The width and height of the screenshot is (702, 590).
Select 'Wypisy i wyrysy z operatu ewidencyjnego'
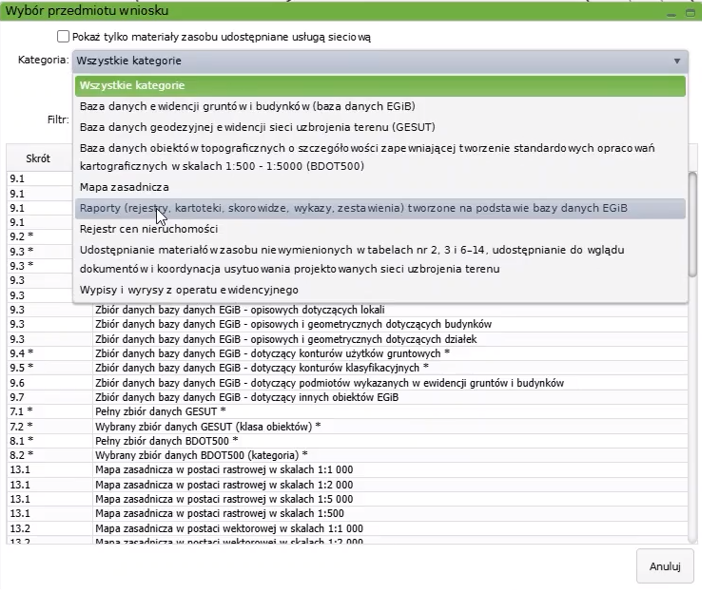(189, 290)
